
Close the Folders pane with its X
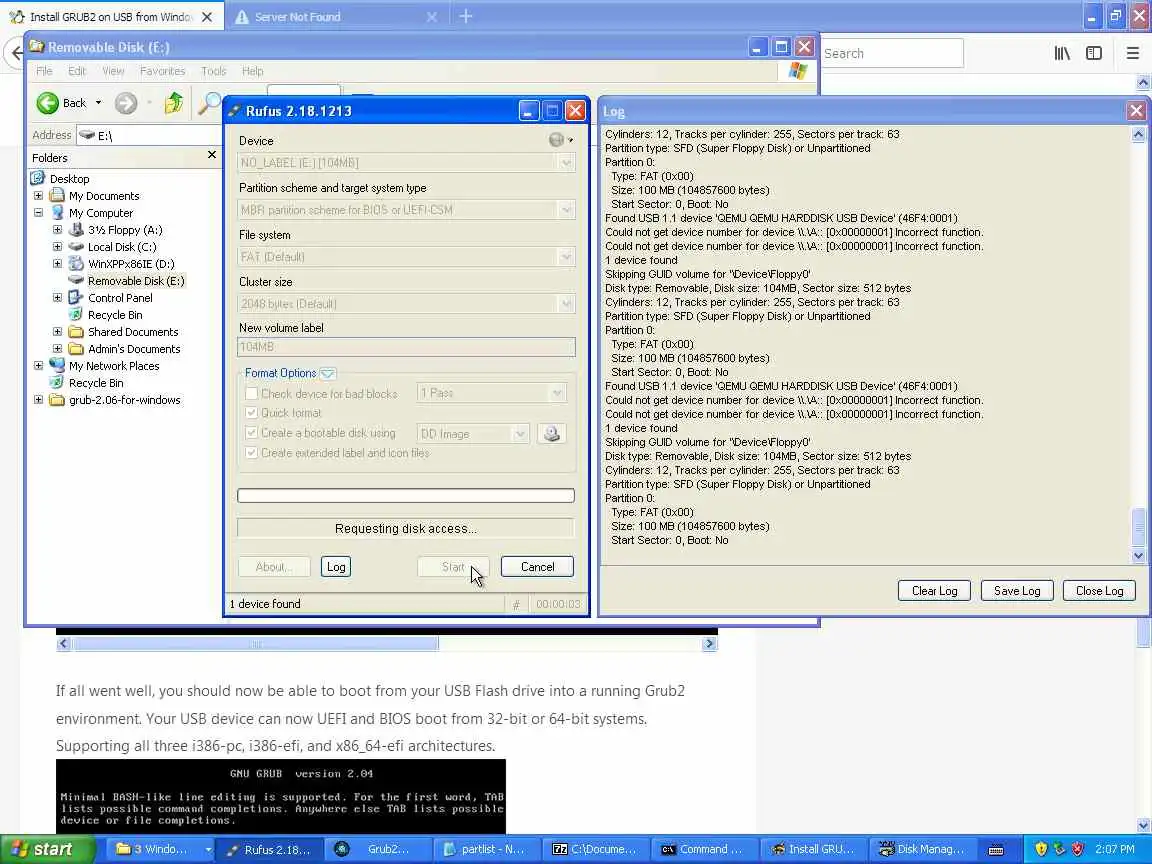point(212,154)
